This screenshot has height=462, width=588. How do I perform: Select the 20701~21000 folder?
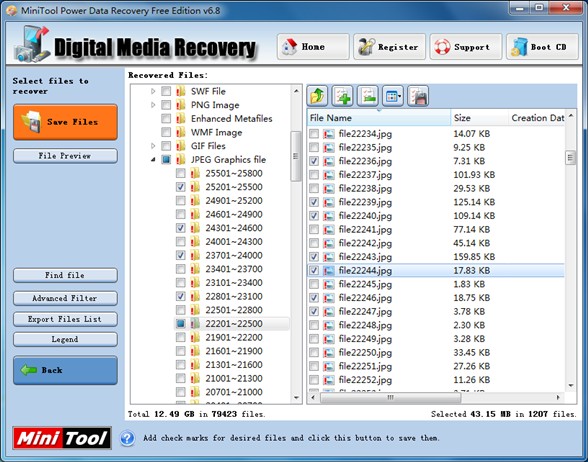click(234, 392)
